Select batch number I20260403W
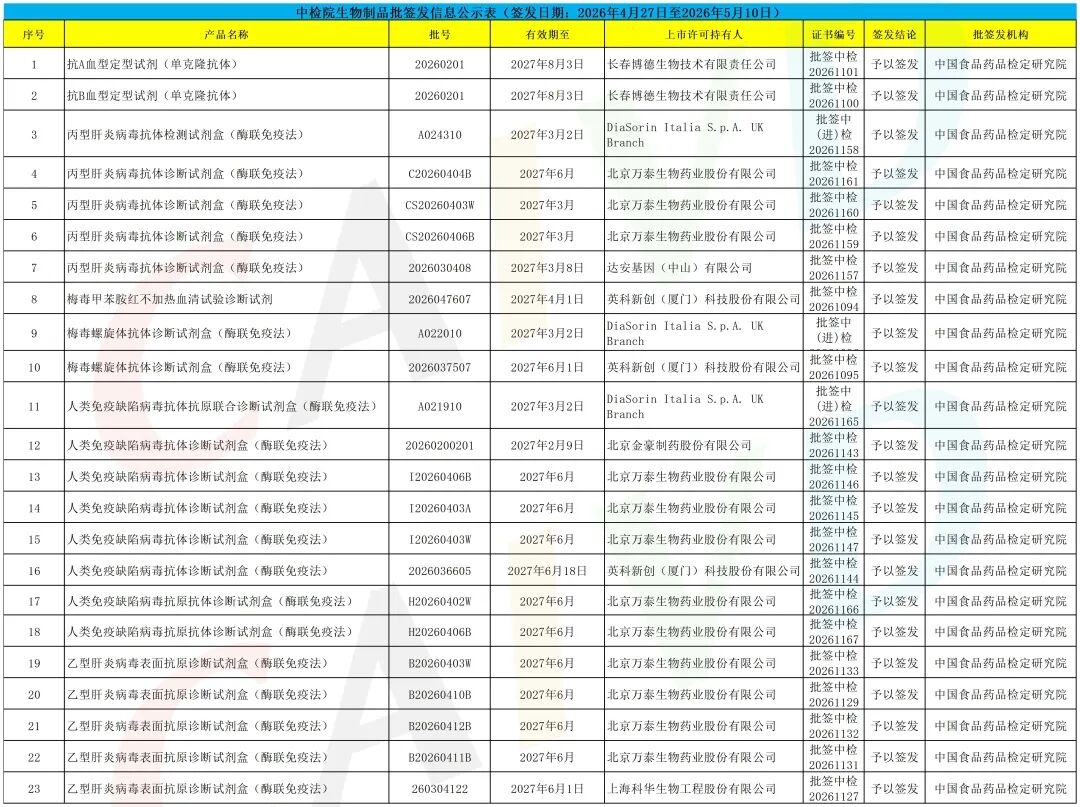Screen dimensions: 1080x807 439,540
